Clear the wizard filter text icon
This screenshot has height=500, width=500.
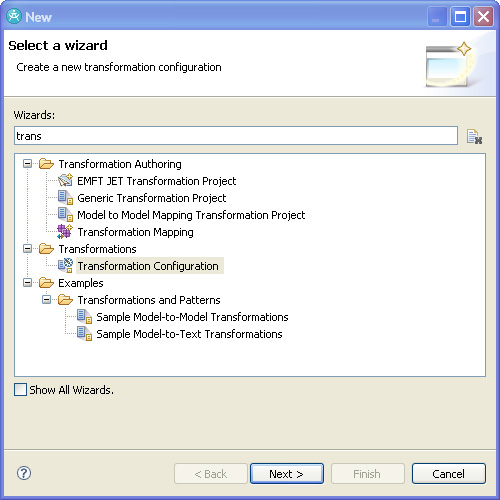pos(474,136)
